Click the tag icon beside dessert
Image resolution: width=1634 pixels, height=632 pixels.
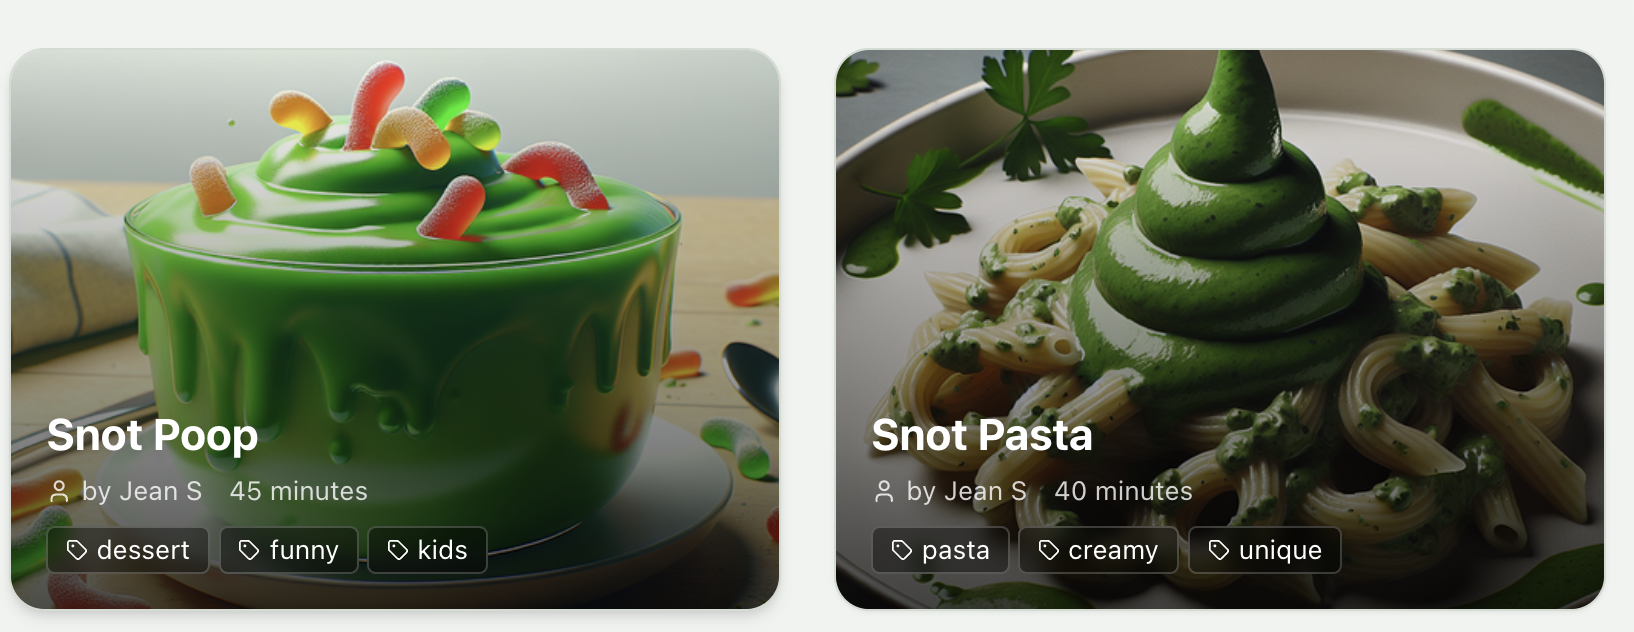(77, 550)
